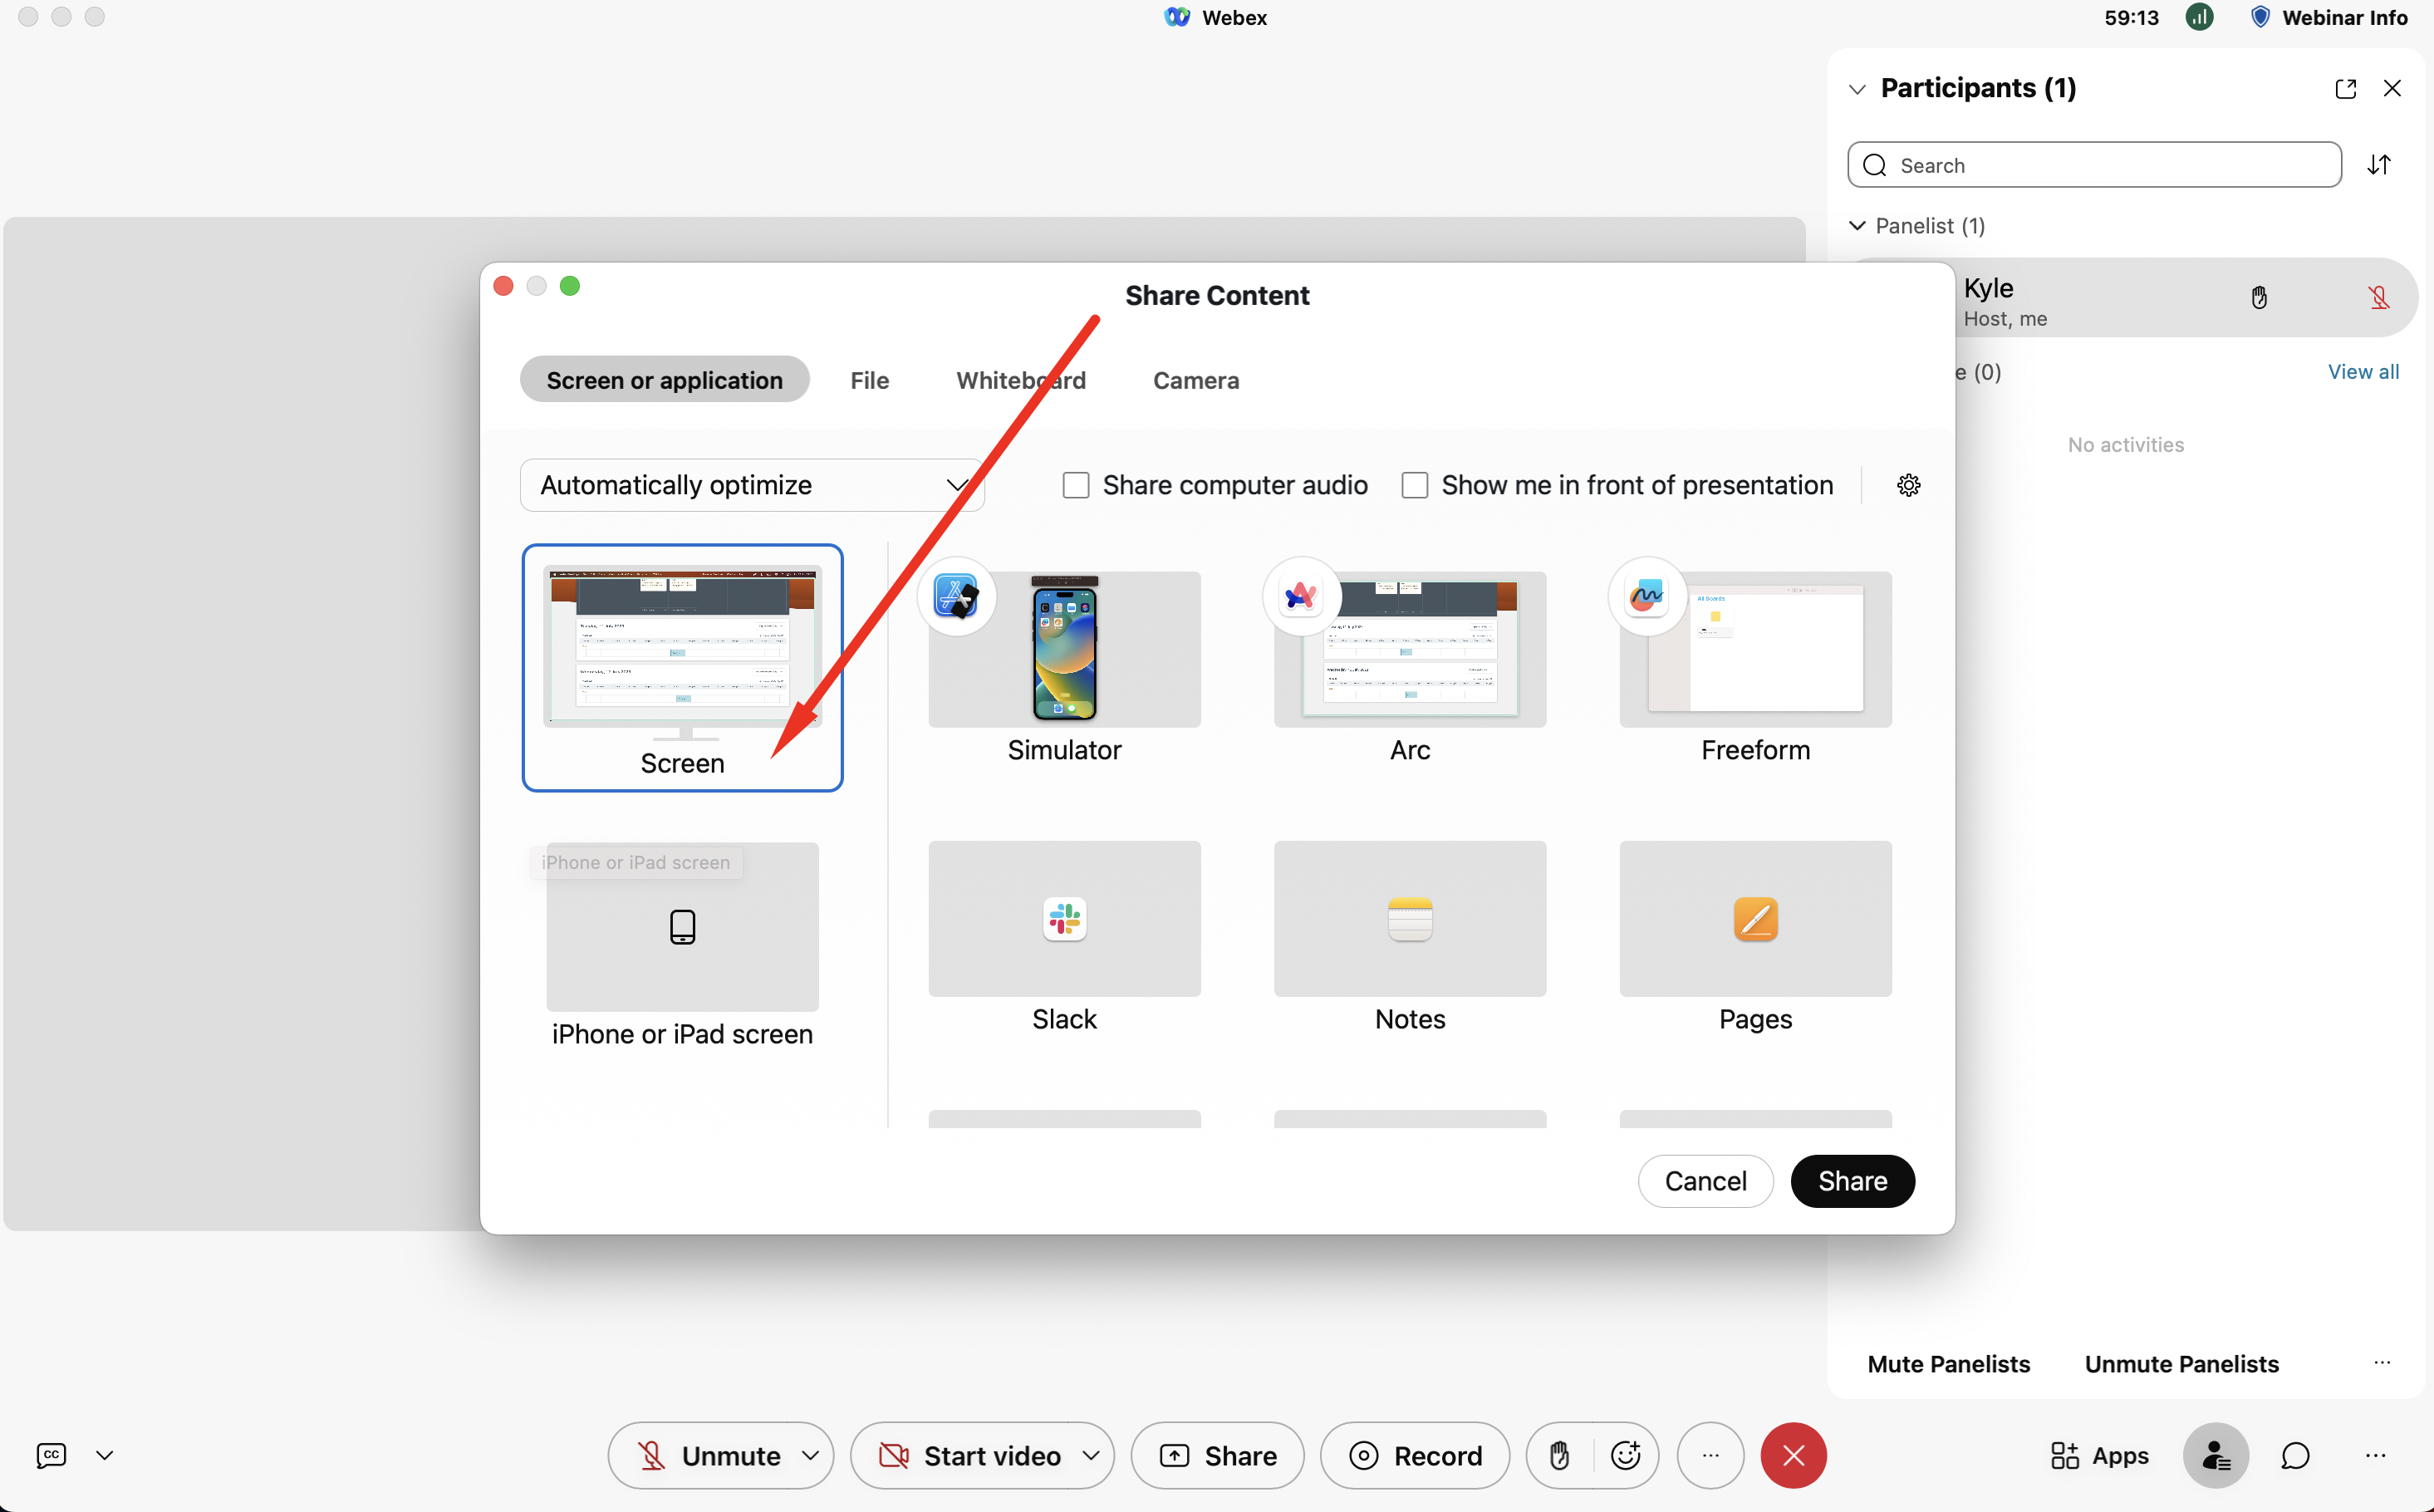Click the sort participants icon
Screen dimensions: 2434x1512
[x=2379, y=165]
